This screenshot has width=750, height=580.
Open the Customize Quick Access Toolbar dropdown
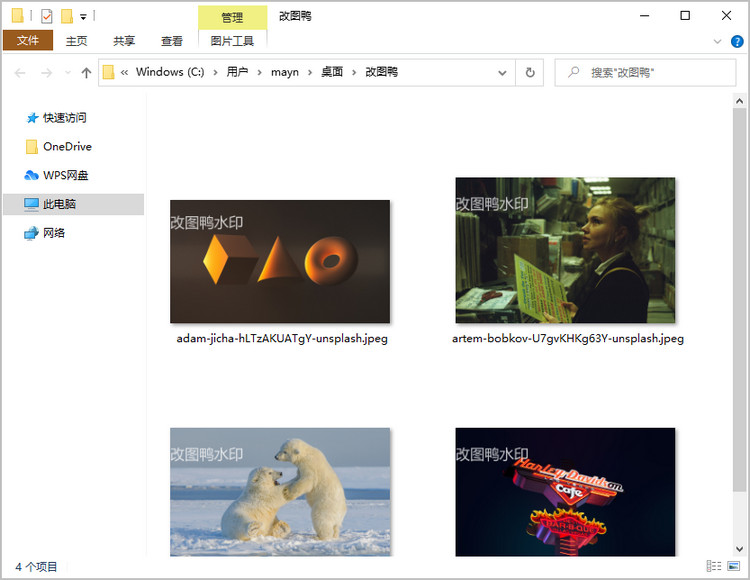pyautogui.click(x=83, y=17)
